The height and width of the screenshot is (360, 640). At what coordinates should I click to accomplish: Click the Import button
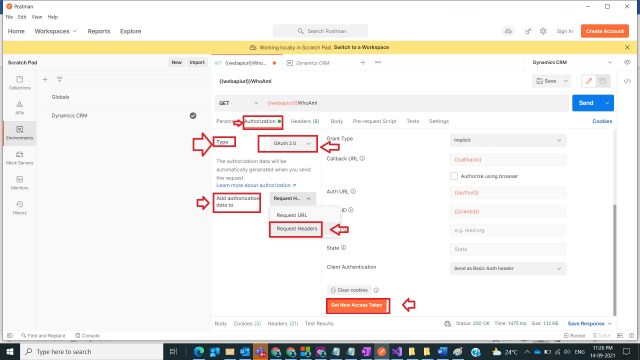[x=197, y=62]
